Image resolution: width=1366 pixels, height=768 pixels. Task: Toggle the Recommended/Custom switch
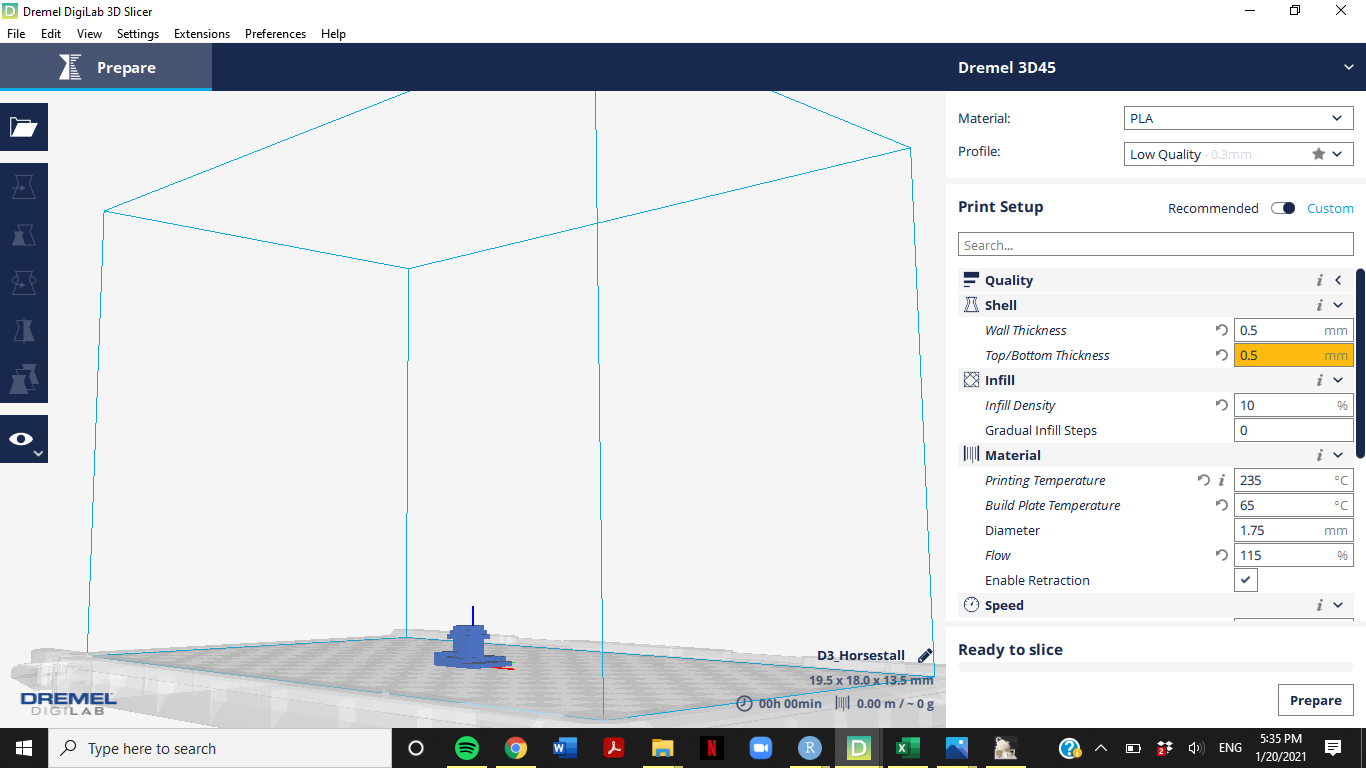1283,208
